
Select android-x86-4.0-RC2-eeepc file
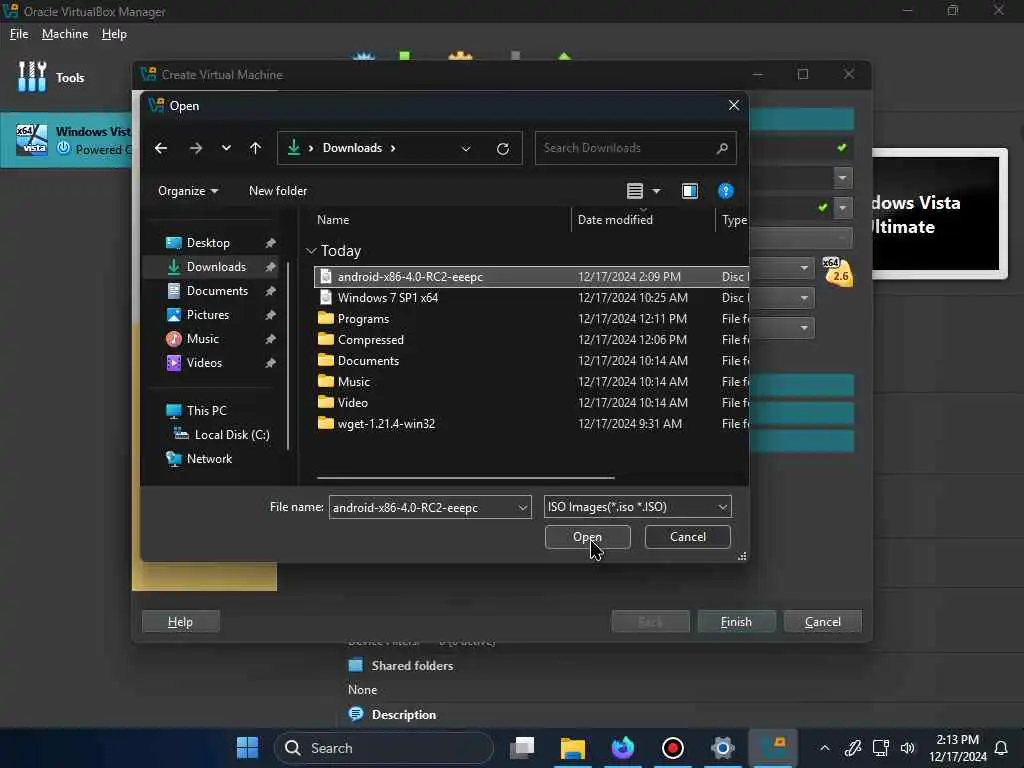click(531, 277)
